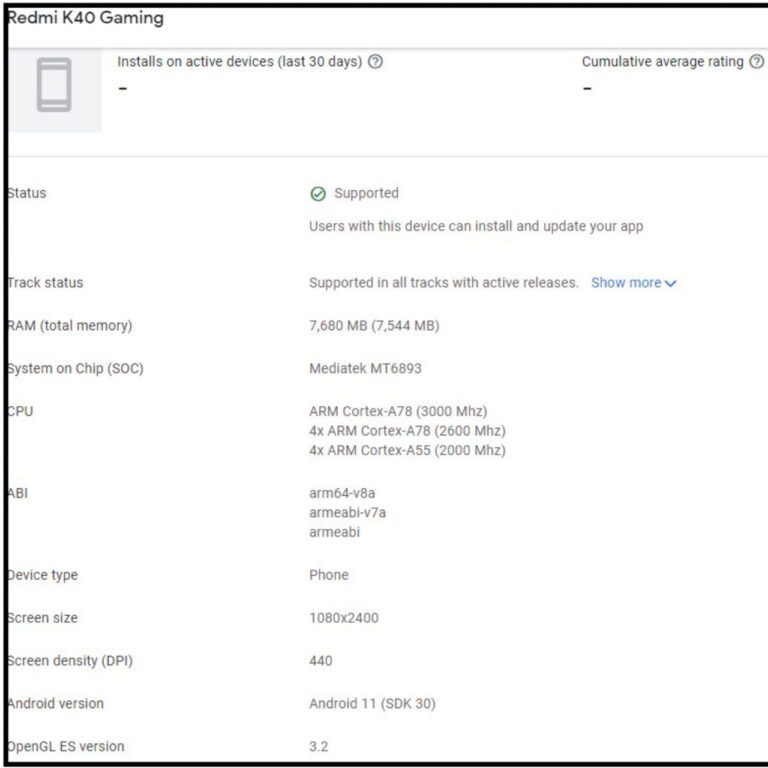The height and width of the screenshot is (768, 768).
Task: Click the Redmi K40 Gaming title
Action: 86,18
